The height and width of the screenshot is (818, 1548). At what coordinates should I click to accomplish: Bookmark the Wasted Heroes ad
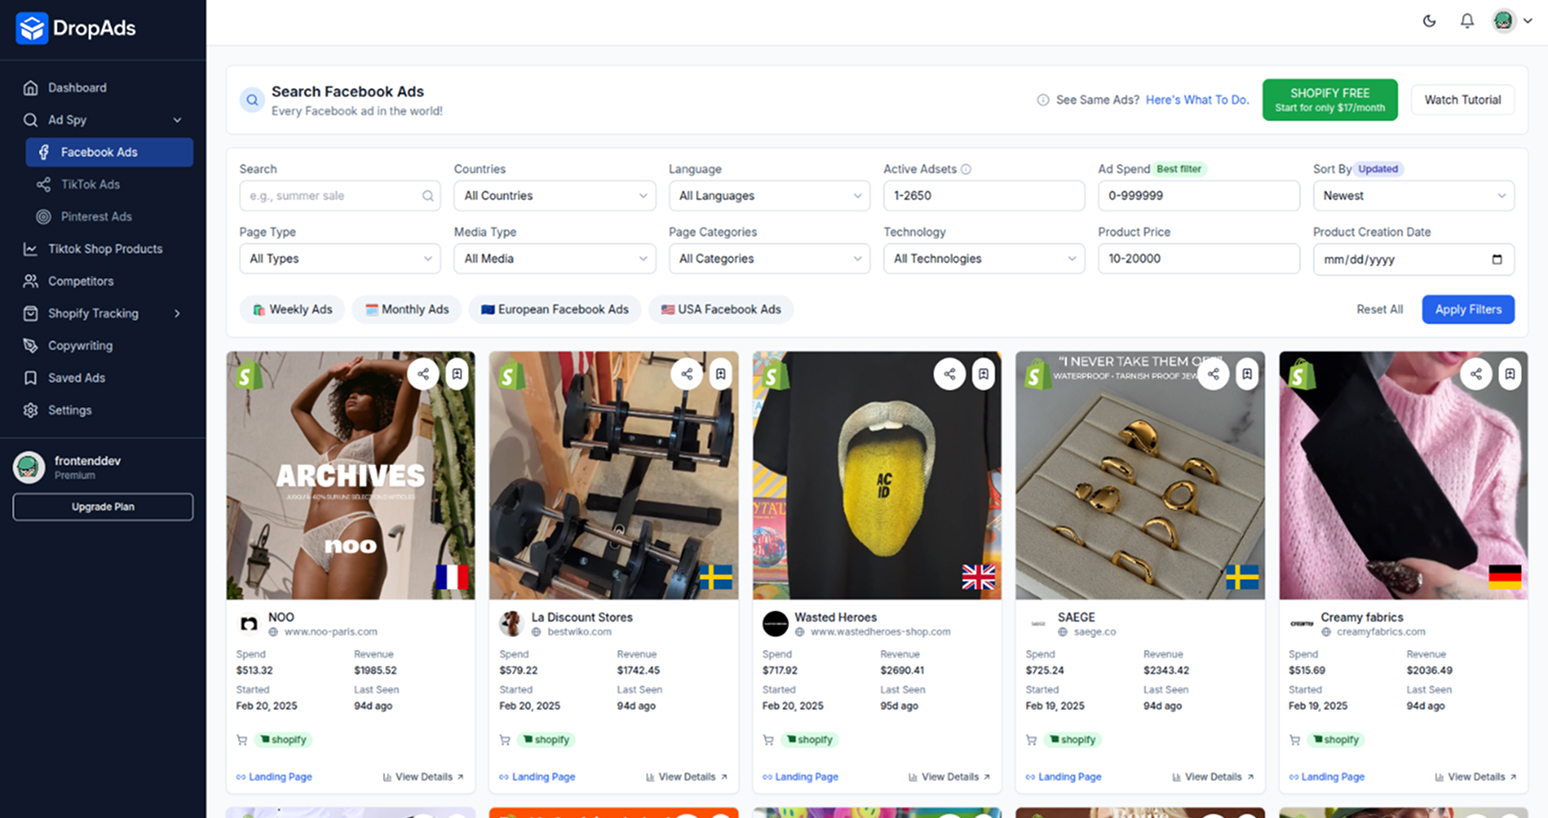(x=983, y=374)
